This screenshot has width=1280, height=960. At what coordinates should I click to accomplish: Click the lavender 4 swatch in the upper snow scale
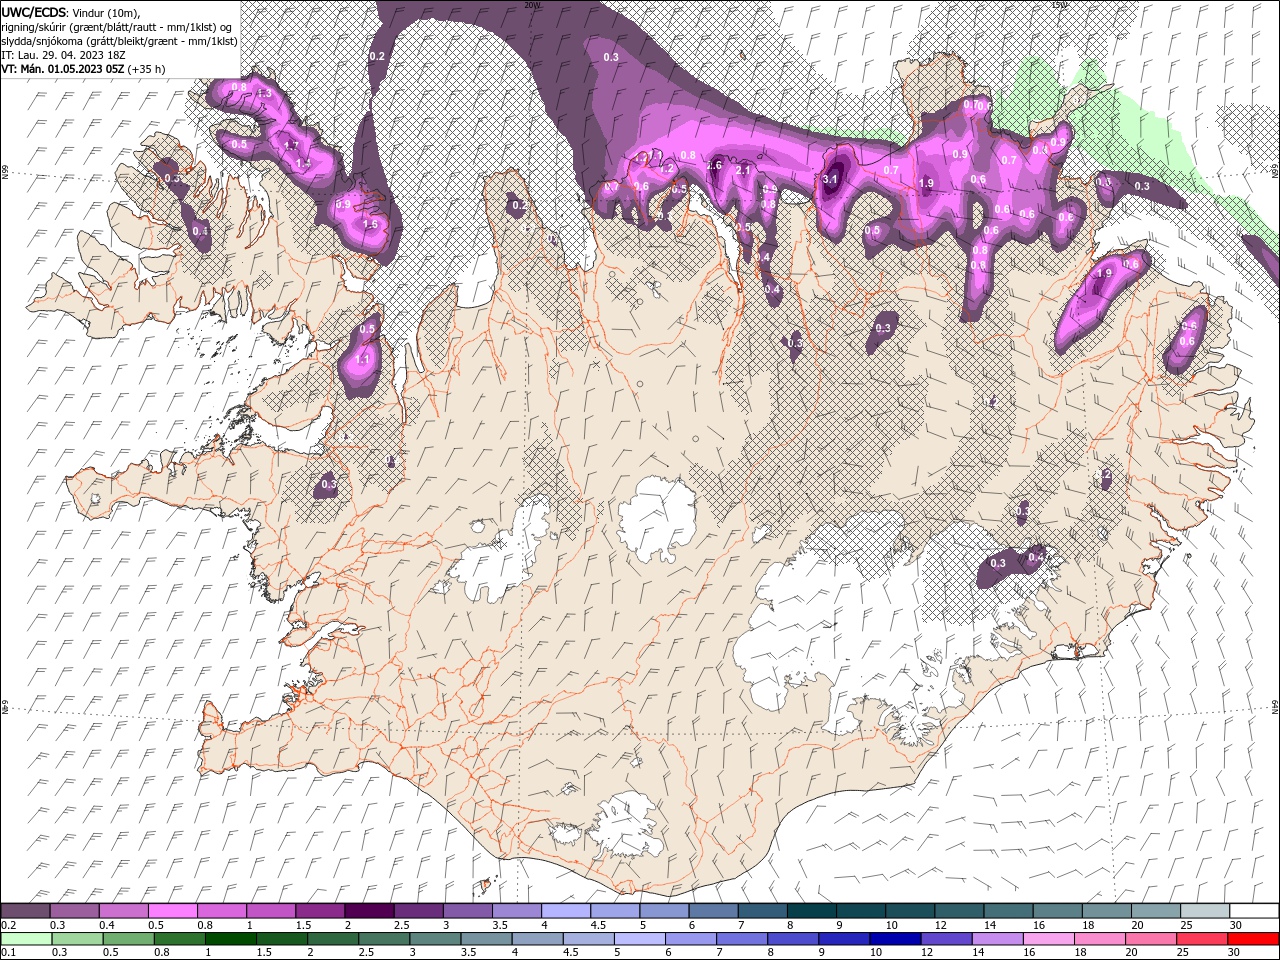(566, 910)
